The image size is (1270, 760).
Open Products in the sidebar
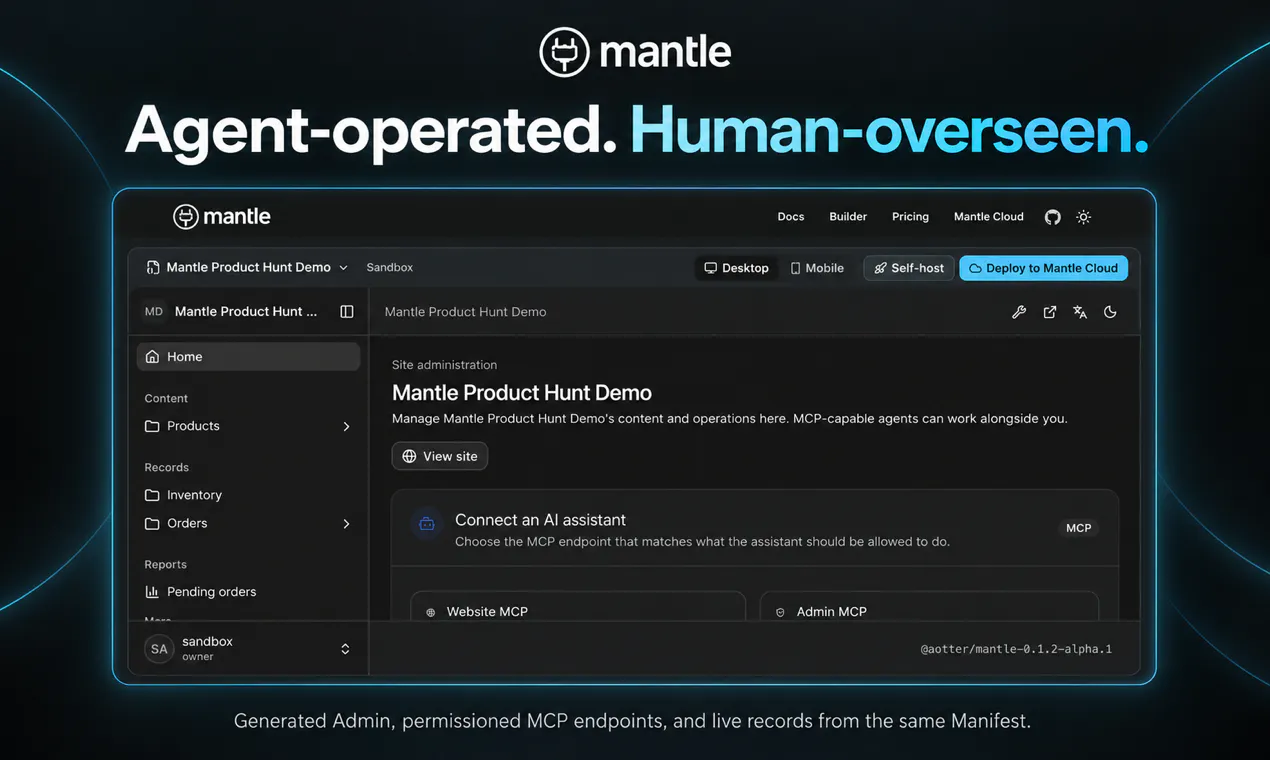click(248, 426)
